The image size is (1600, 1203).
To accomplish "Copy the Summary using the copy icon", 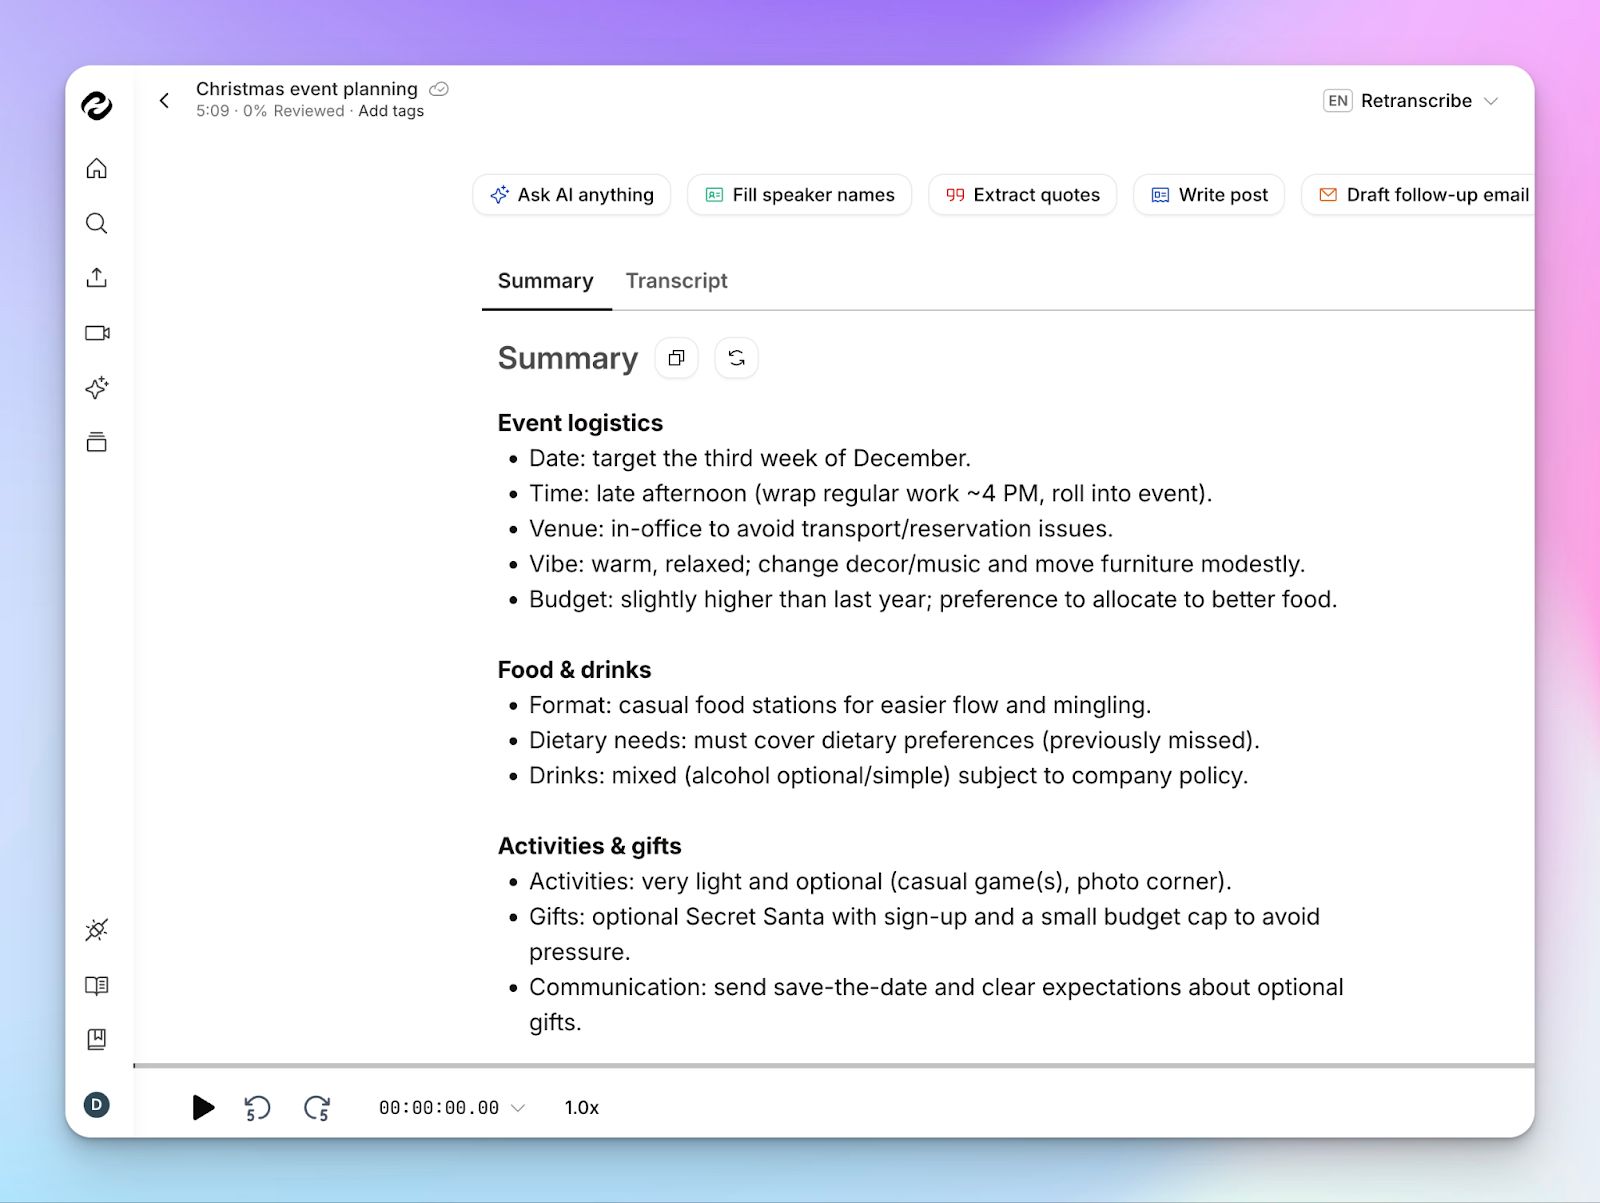I will [x=676, y=357].
